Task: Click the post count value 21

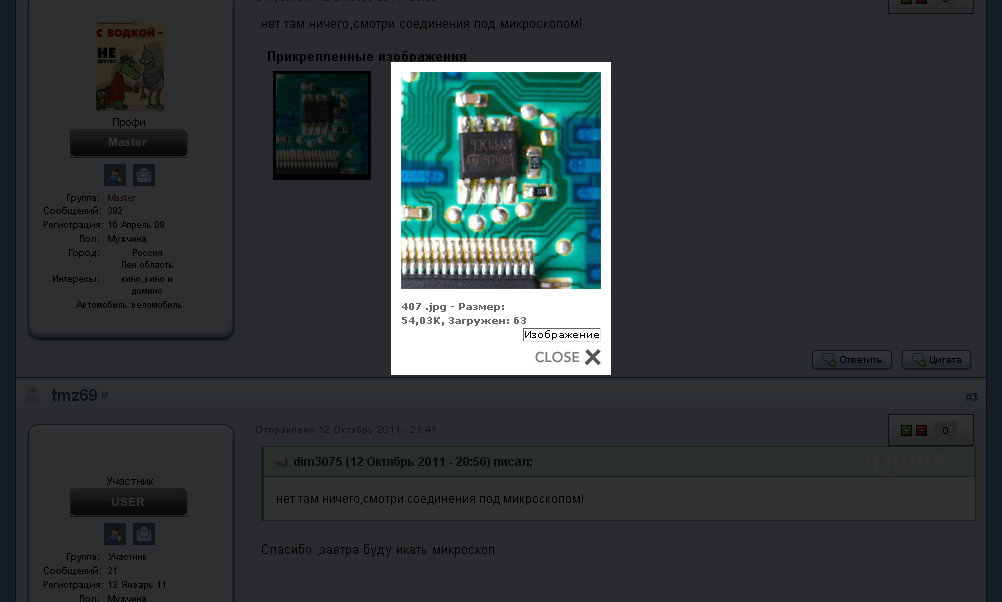Action: coord(112,571)
